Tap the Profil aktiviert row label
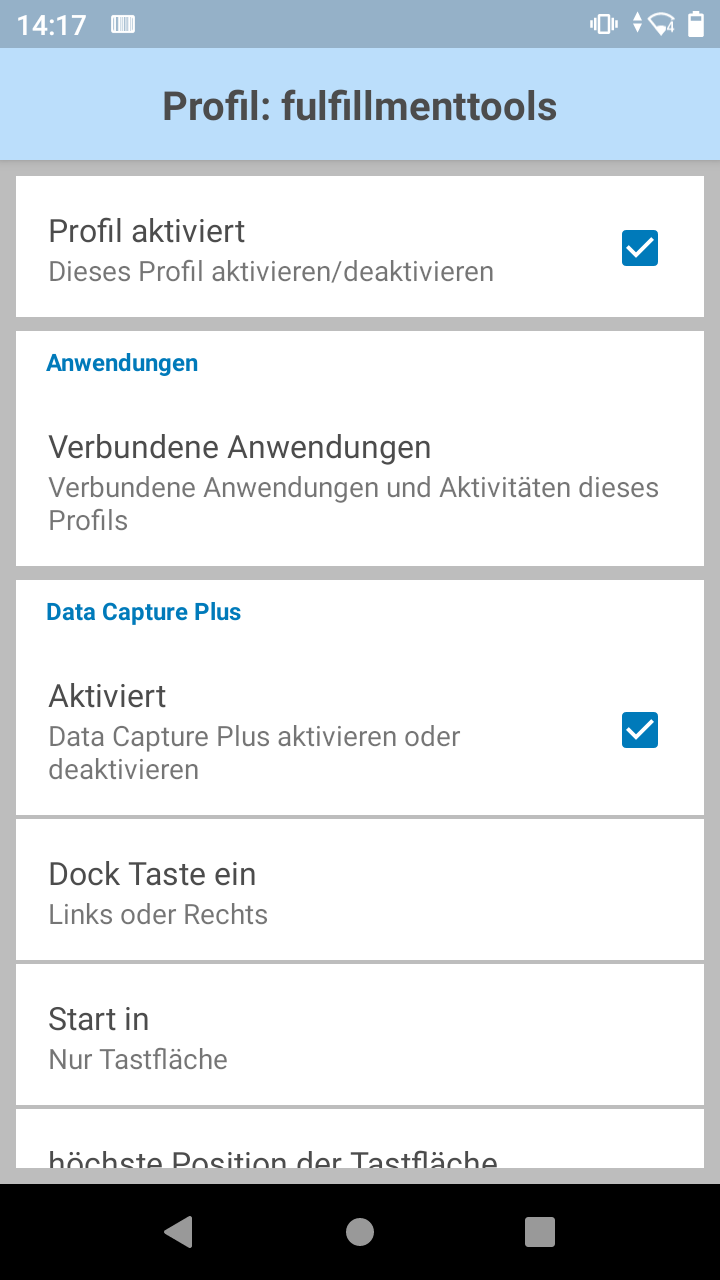720x1280 pixels. pos(147,231)
